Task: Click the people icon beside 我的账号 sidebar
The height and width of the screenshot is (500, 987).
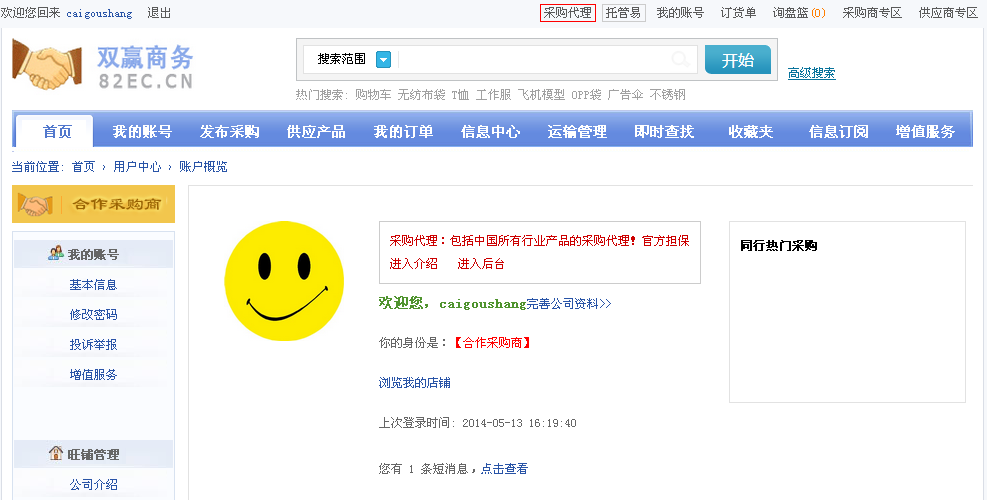Action: click(55, 253)
